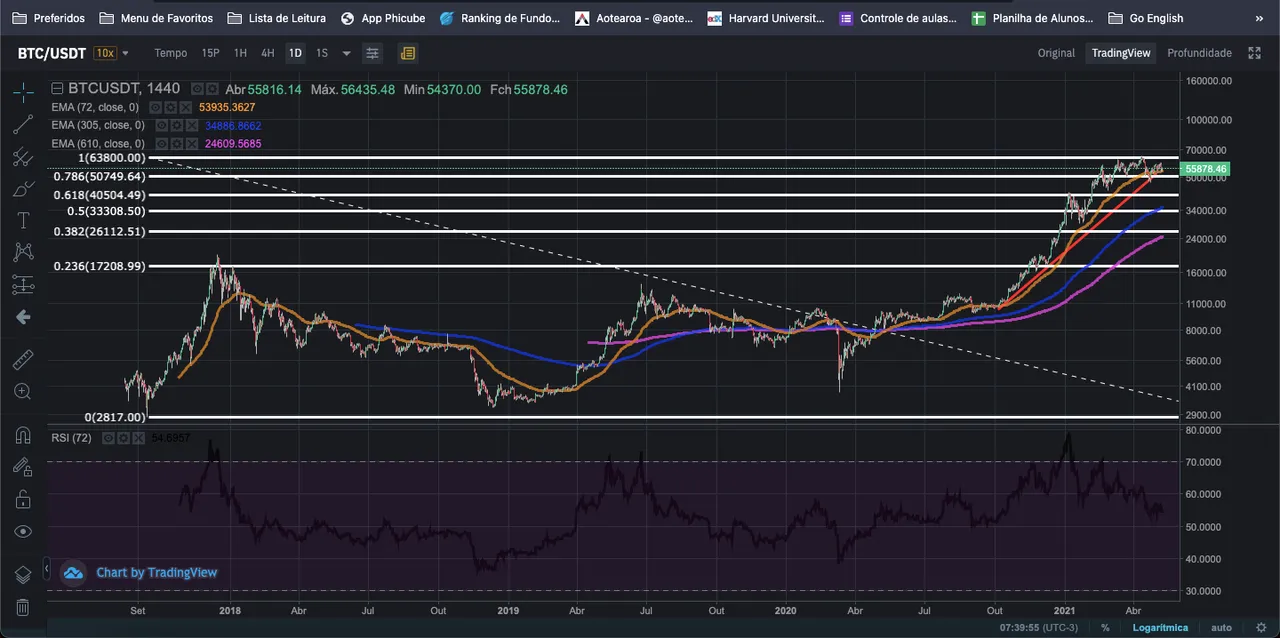Click the EMA 72 value 53935.3627
1280x638 pixels.
tap(227, 107)
